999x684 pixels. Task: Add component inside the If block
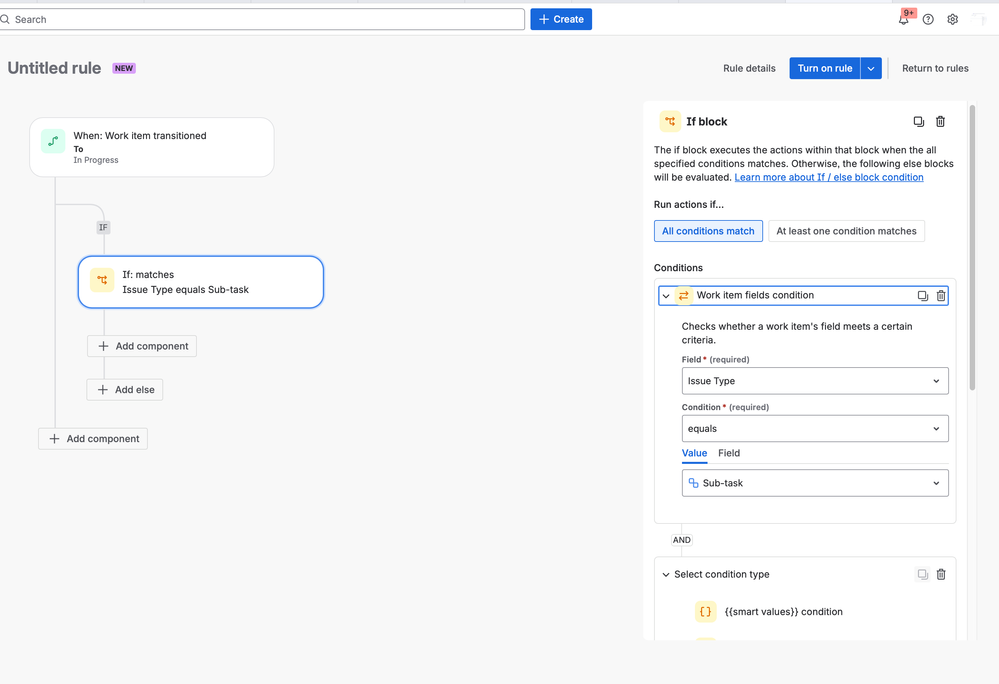[x=142, y=346]
